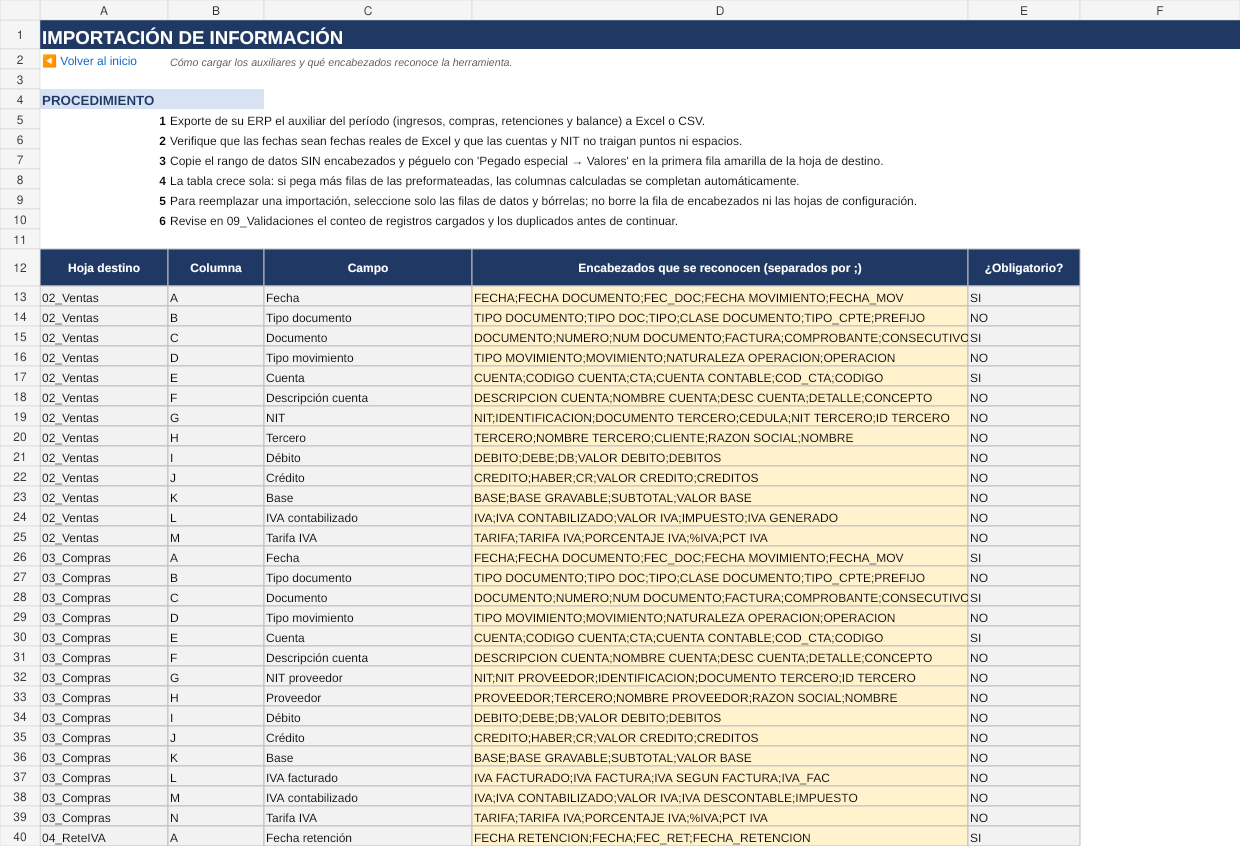Screen dimensions: 1240x846
Task: Click headers cell 'IVA;IVA CONTABILIZADO' in row 24
Action: pyautogui.click(x=720, y=517)
